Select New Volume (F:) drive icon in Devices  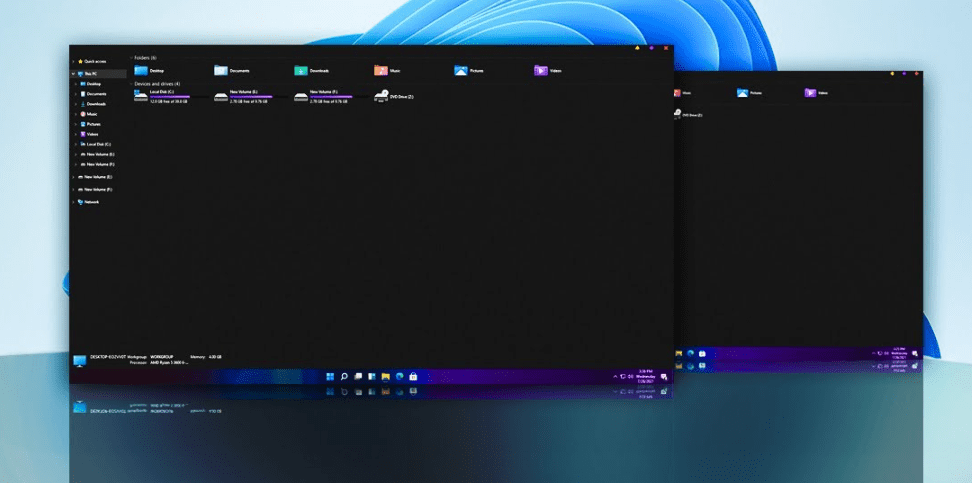pos(301,96)
